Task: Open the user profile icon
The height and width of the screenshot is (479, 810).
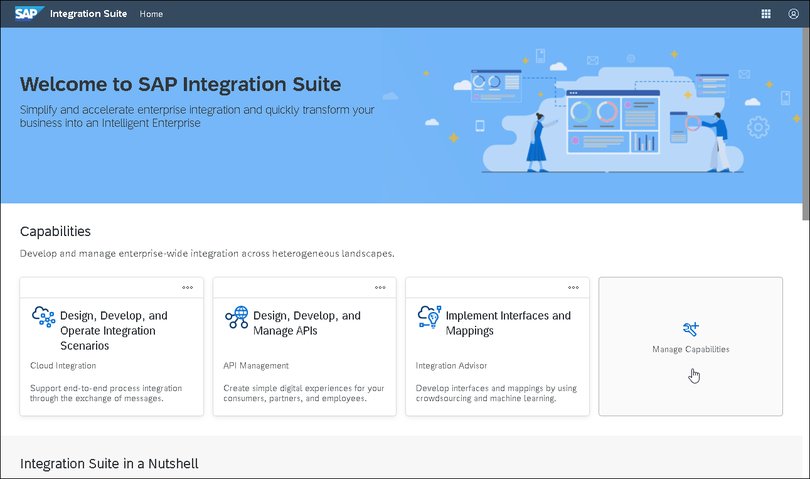Action: [793, 14]
